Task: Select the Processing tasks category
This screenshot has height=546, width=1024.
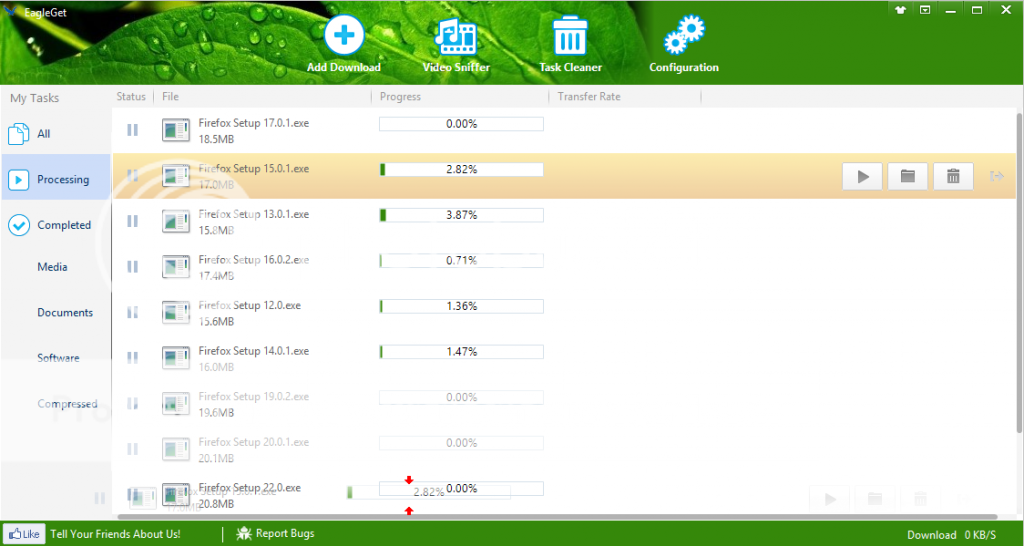Action: [x=56, y=179]
